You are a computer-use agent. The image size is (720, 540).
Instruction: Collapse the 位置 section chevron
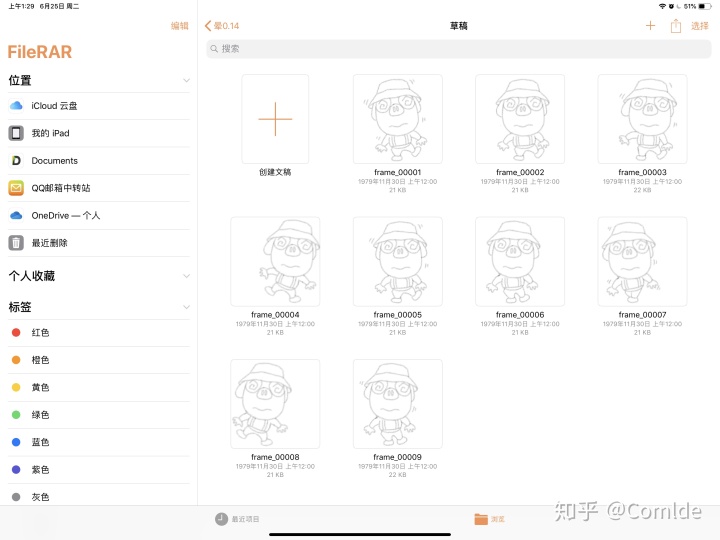click(186, 80)
